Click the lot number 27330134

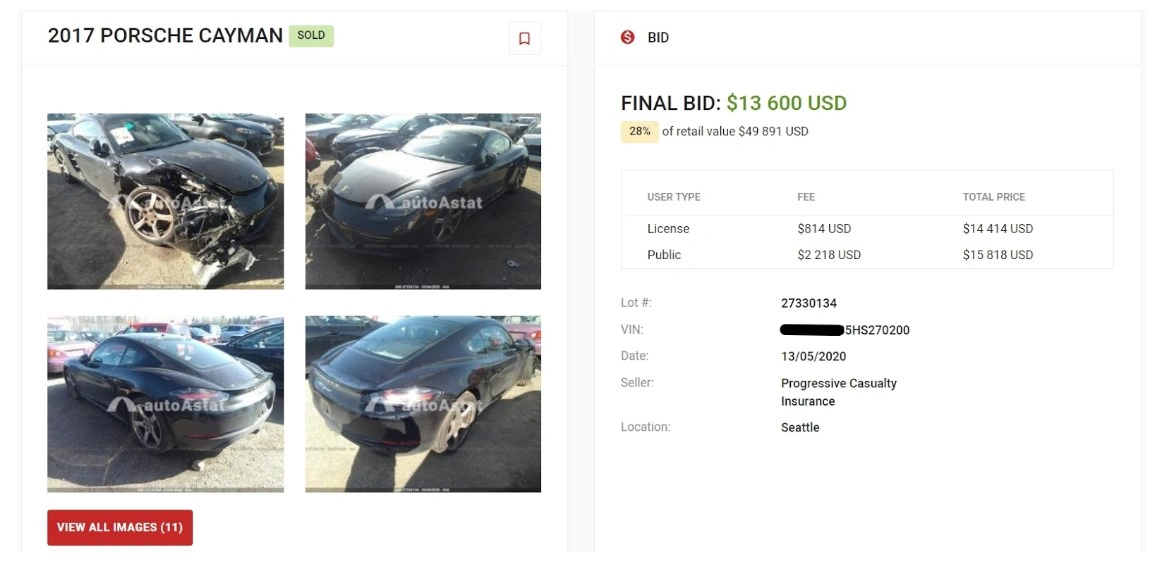click(x=809, y=303)
